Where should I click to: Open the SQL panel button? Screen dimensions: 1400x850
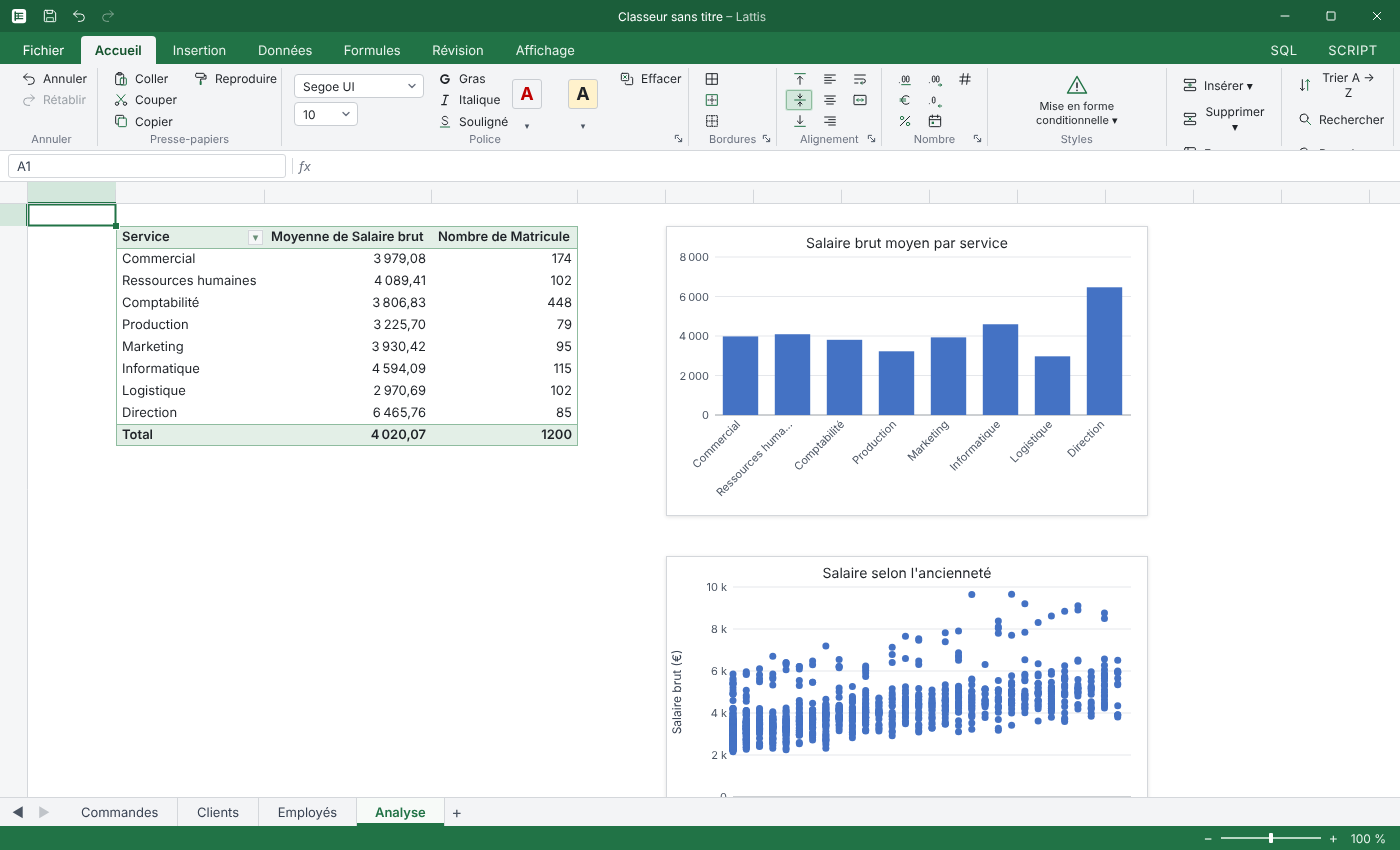1283,50
